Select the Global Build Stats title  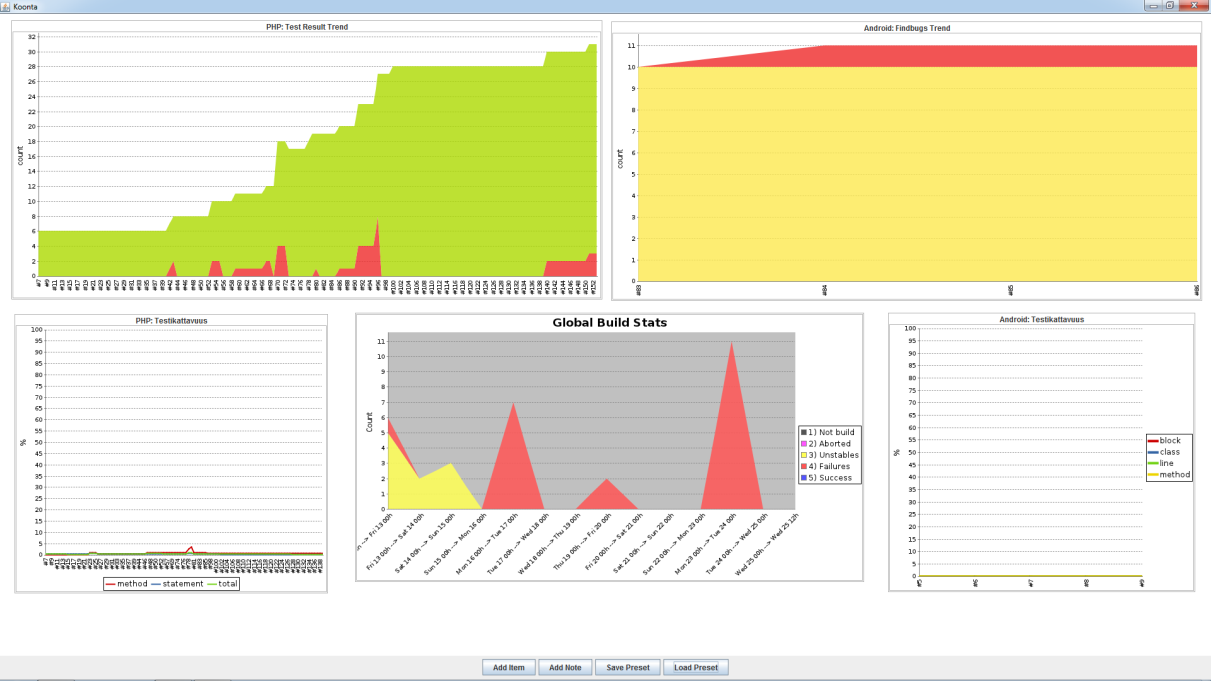point(609,323)
